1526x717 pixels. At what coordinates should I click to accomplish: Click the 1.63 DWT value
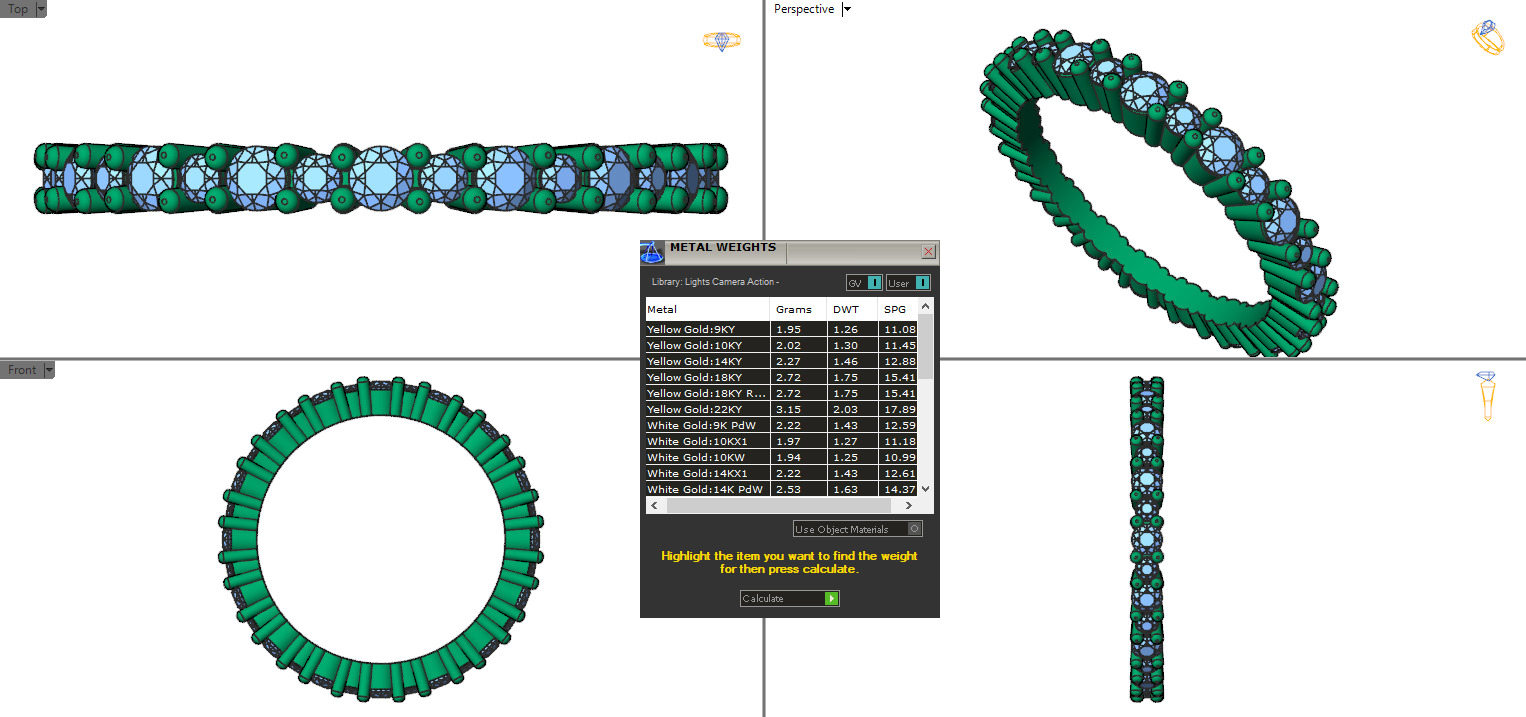[x=845, y=489]
